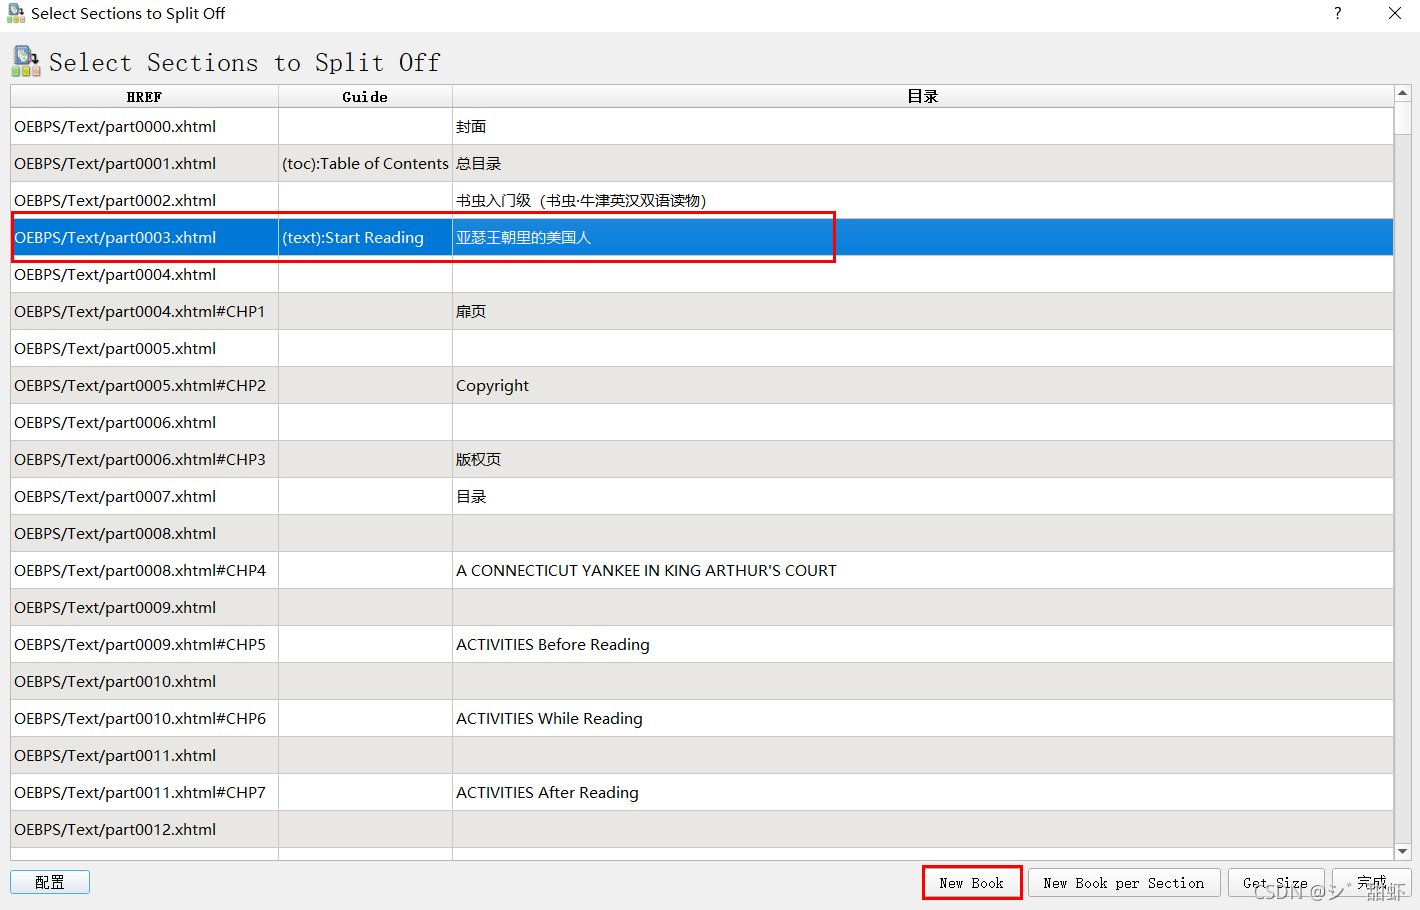Screen dimensions: 1420x910
Task: Select row OEBPS/Text/part0010.xhtml#CHP6
Action: (701, 718)
